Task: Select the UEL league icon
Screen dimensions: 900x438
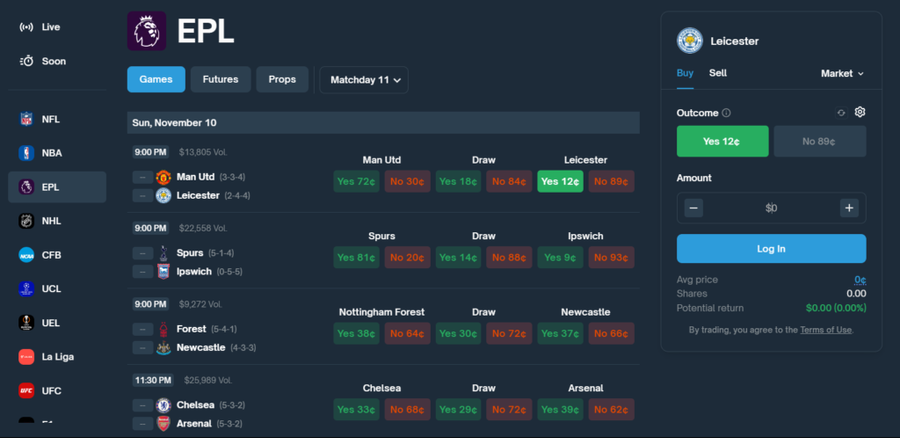Action: click(x=26, y=323)
